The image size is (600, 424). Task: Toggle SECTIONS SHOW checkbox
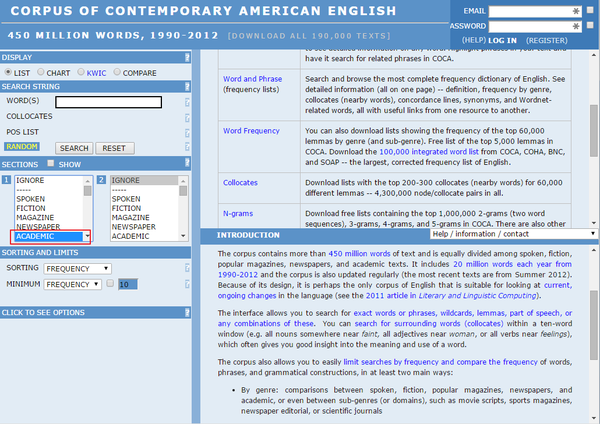(51, 163)
